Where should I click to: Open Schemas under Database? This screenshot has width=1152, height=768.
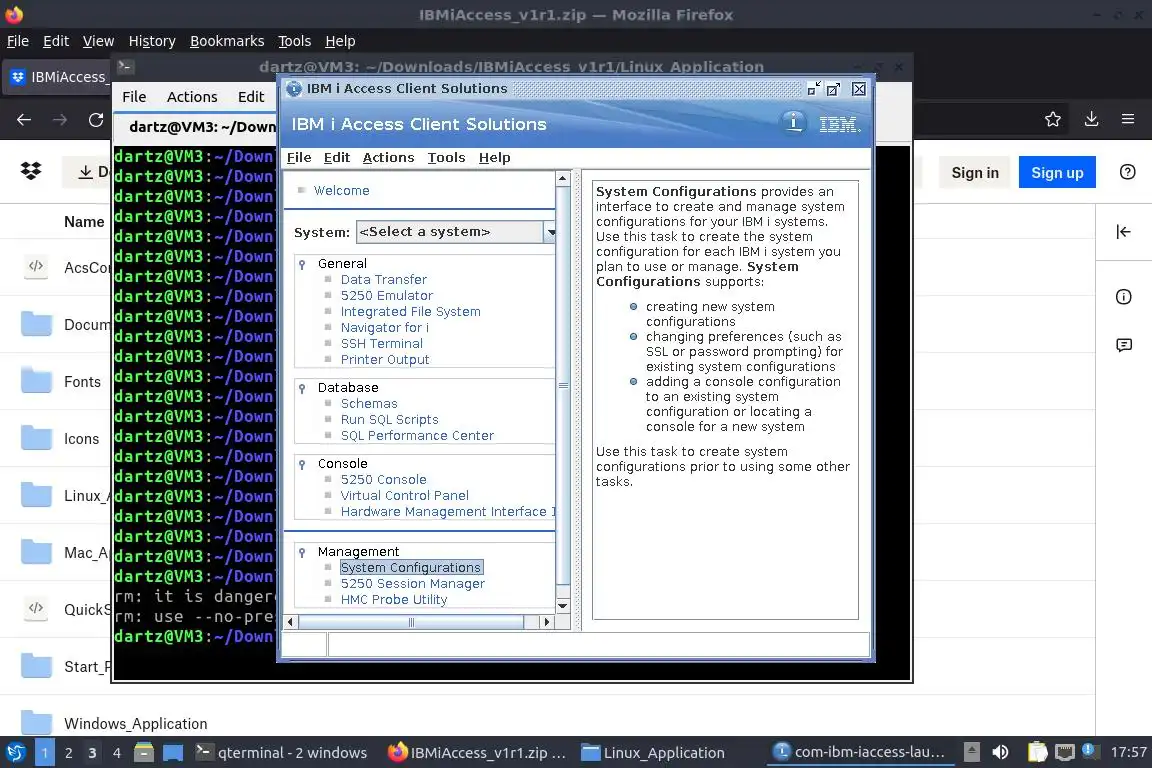(x=369, y=403)
